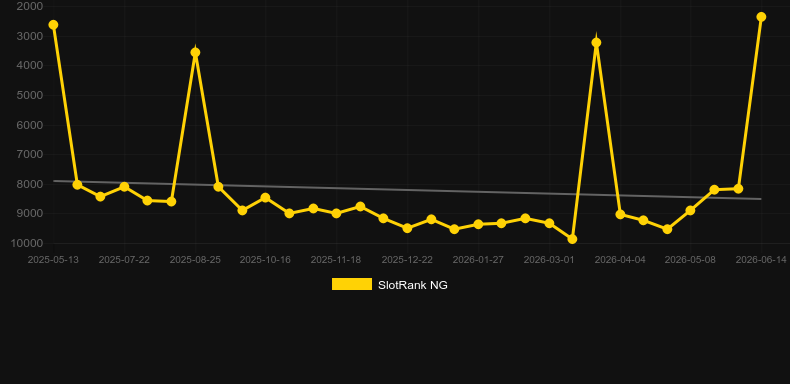This screenshot has width=790, height=384.
Task: Click the 2025-05-13 x-axis date label
Action: coord(53,260)
